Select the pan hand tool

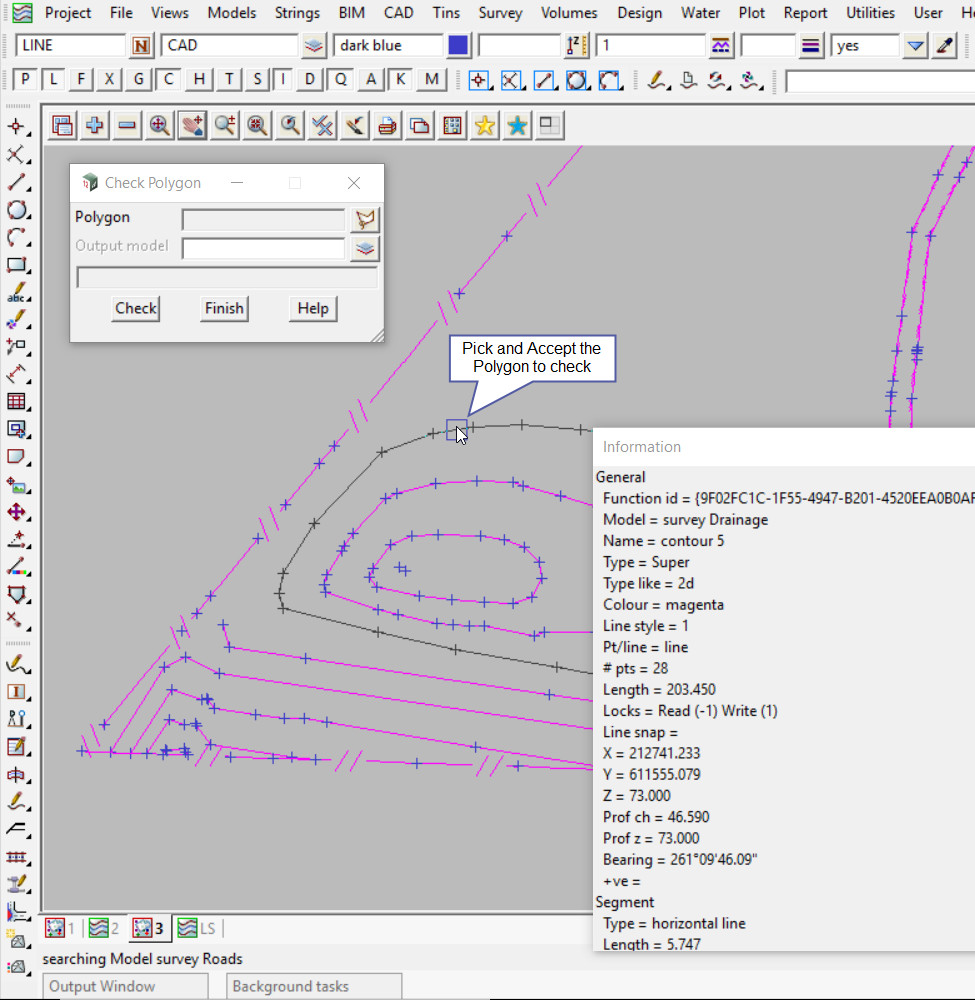point(192,125)
